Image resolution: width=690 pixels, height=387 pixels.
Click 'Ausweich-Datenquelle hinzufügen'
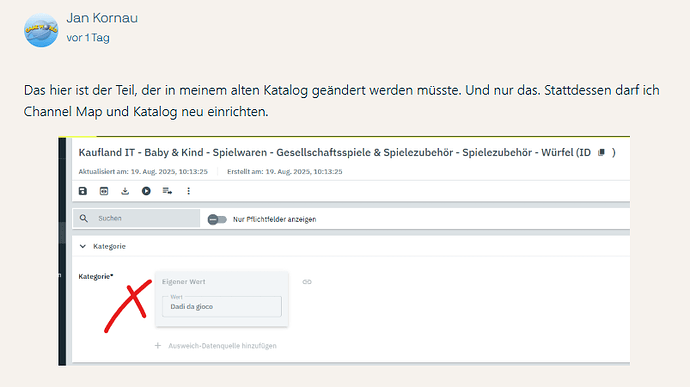(x=222, y=346)
